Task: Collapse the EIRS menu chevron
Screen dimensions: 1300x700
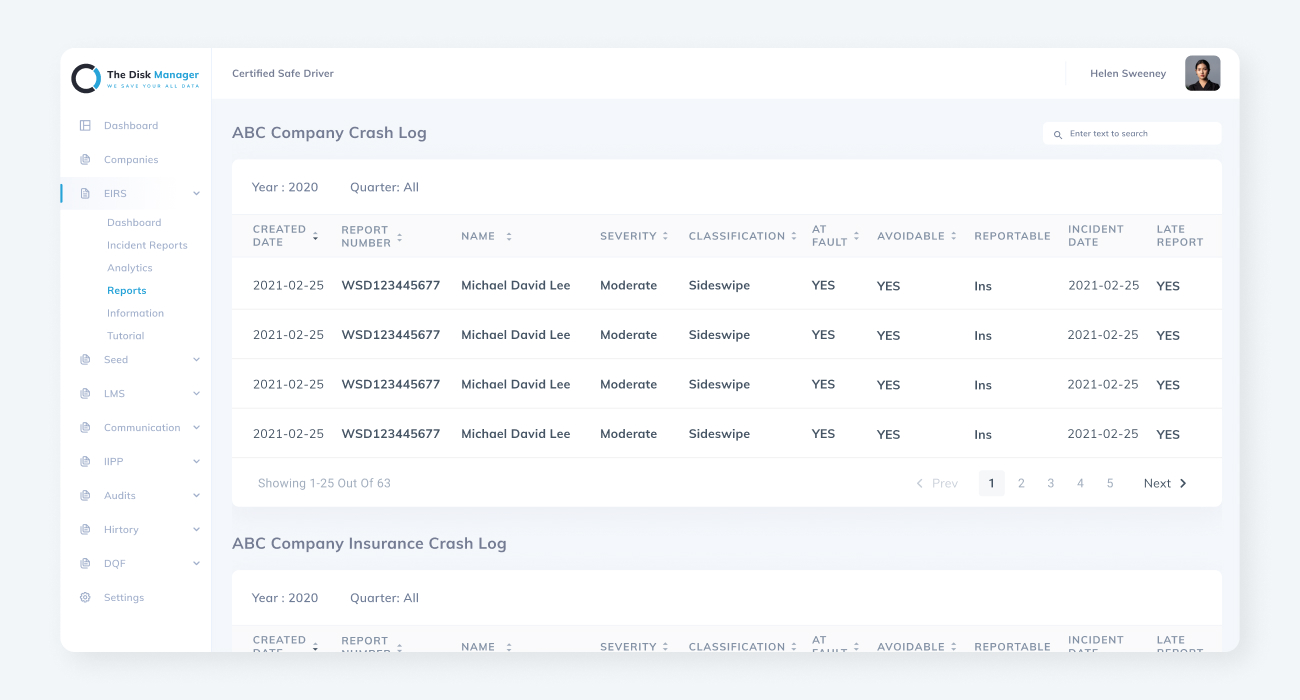Action: pyautogui.click(x=196, y=194)
